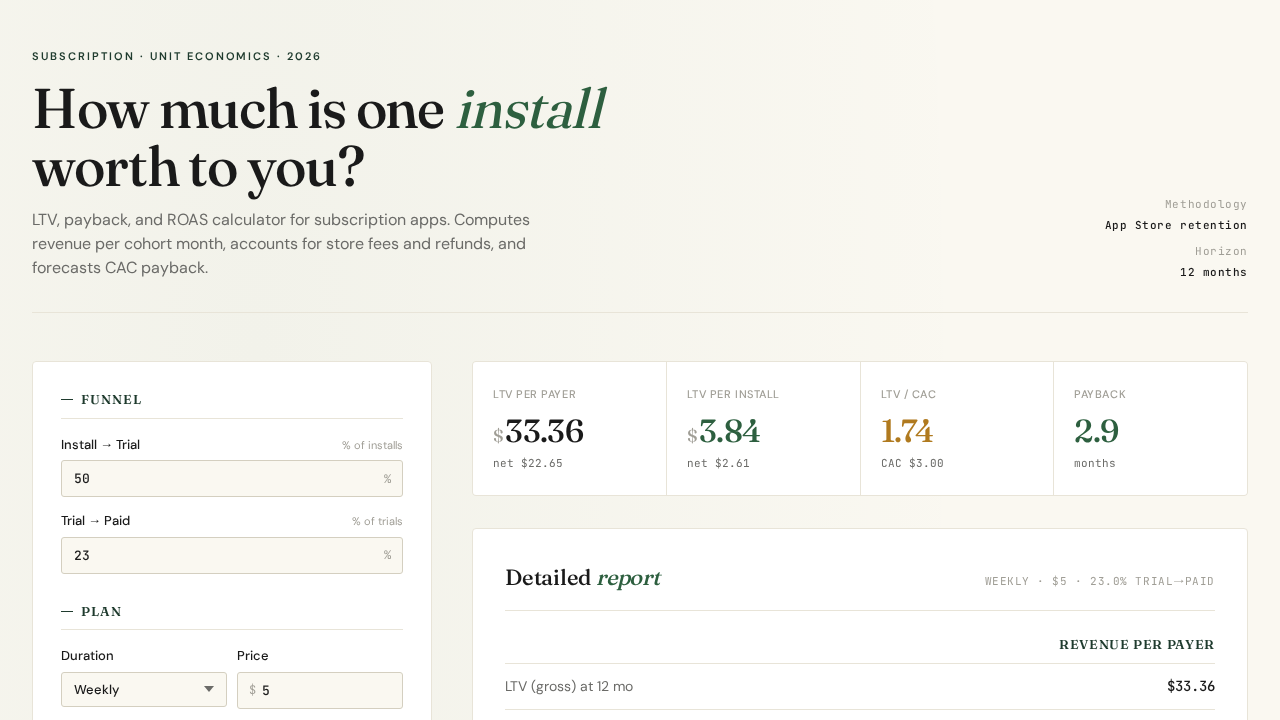The width and height of the screenshot is (1280, 720).
Task: Click the 'SUBSCRIPTION · UNIT ECONOMICS · 2026' tagline
Action: (x=177, y=57)
